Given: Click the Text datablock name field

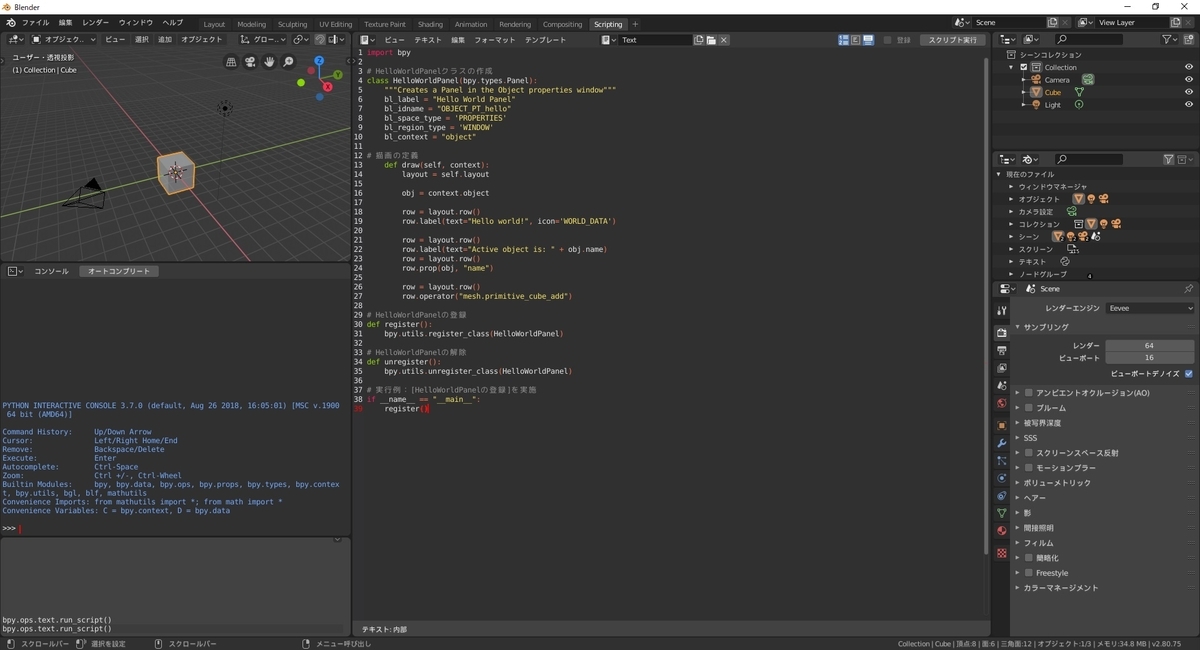Looking at the screenshot, I should point(654,40).
